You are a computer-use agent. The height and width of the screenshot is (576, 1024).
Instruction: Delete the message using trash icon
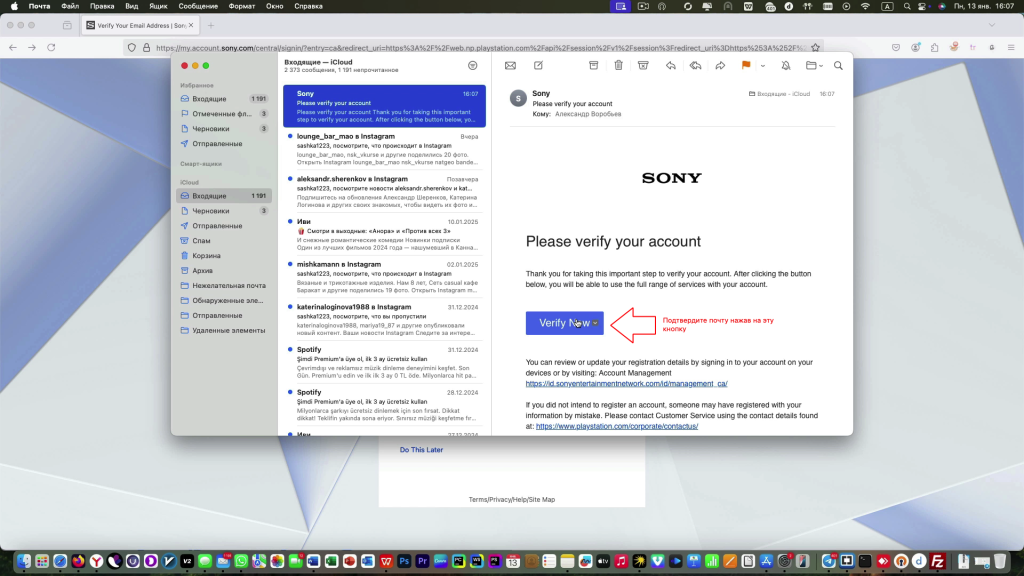point(618,66)
